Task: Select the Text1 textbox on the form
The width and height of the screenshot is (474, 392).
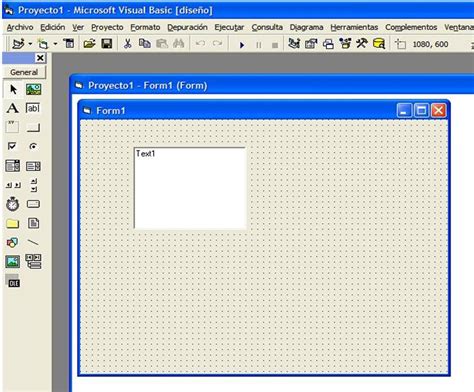Action: click(x=190, y=188)
